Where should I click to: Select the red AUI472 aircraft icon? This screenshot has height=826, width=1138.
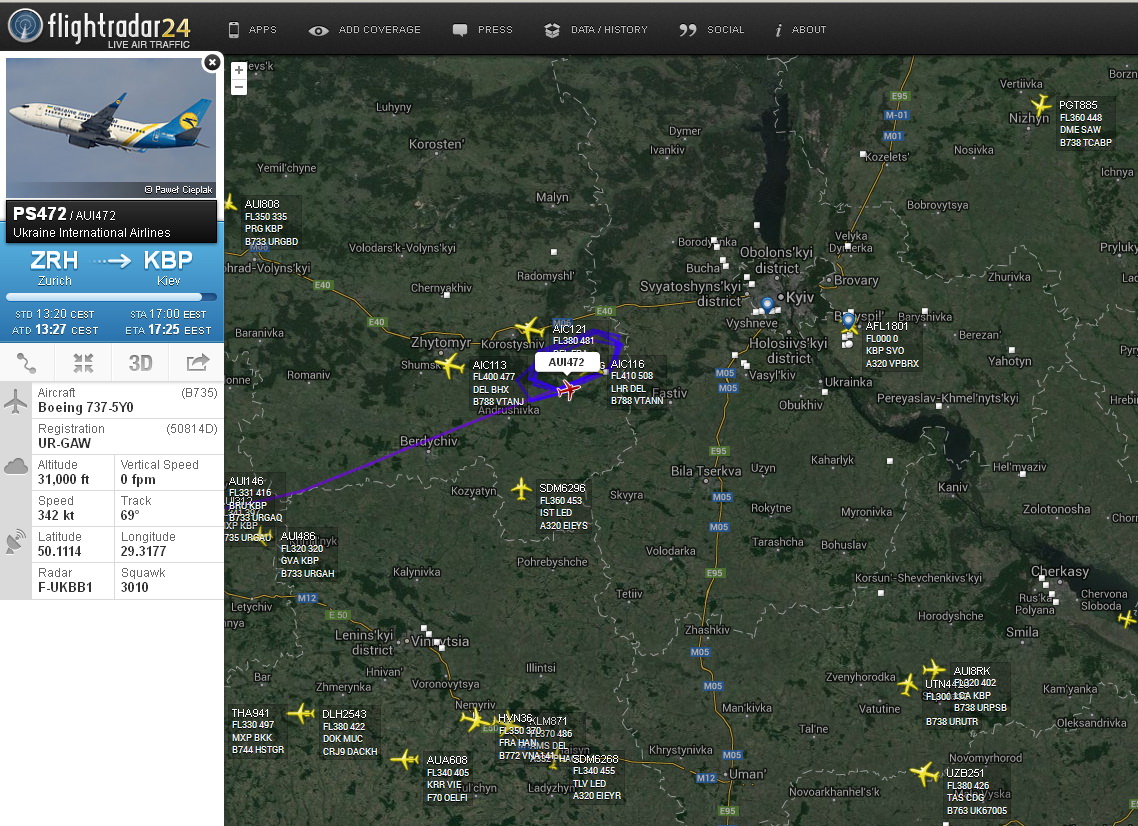click(568, 390)
